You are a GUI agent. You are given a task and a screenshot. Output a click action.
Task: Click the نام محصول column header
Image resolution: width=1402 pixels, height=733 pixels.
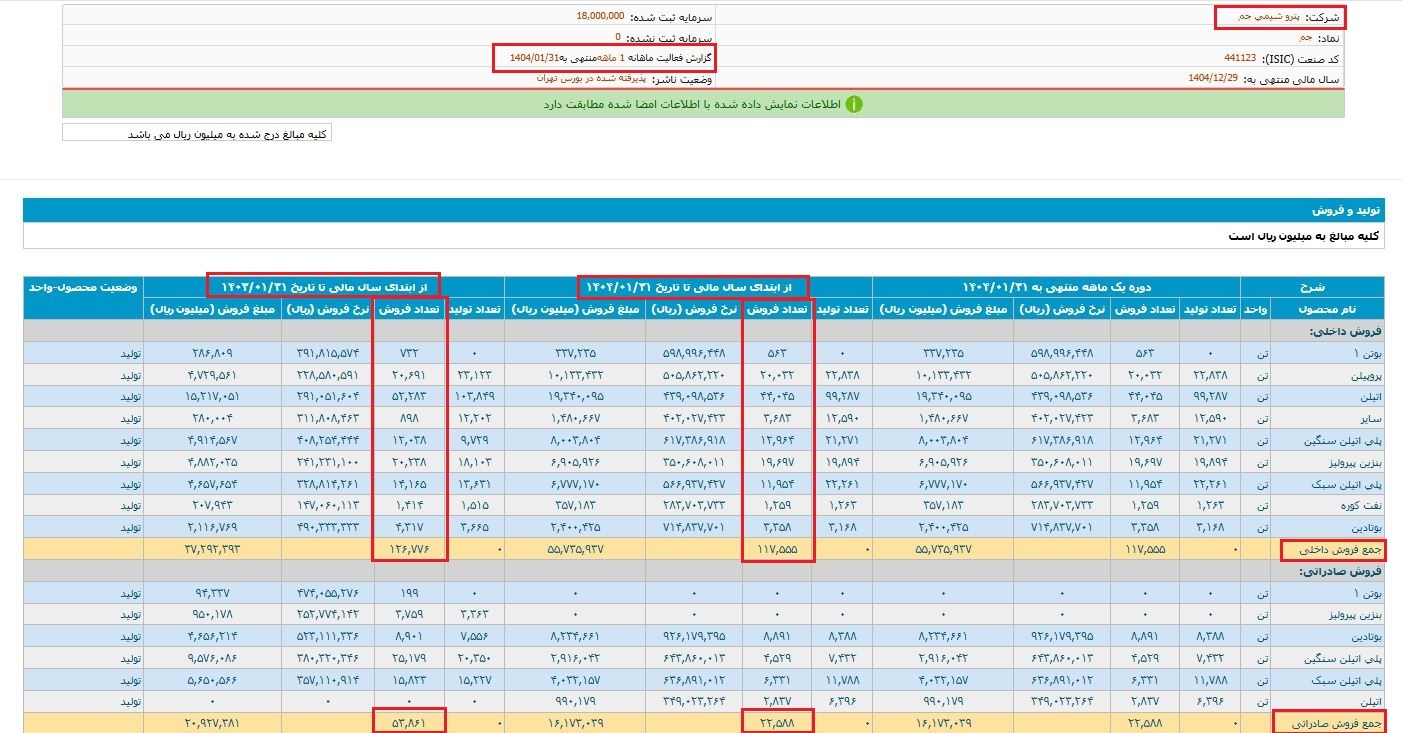1327,309
